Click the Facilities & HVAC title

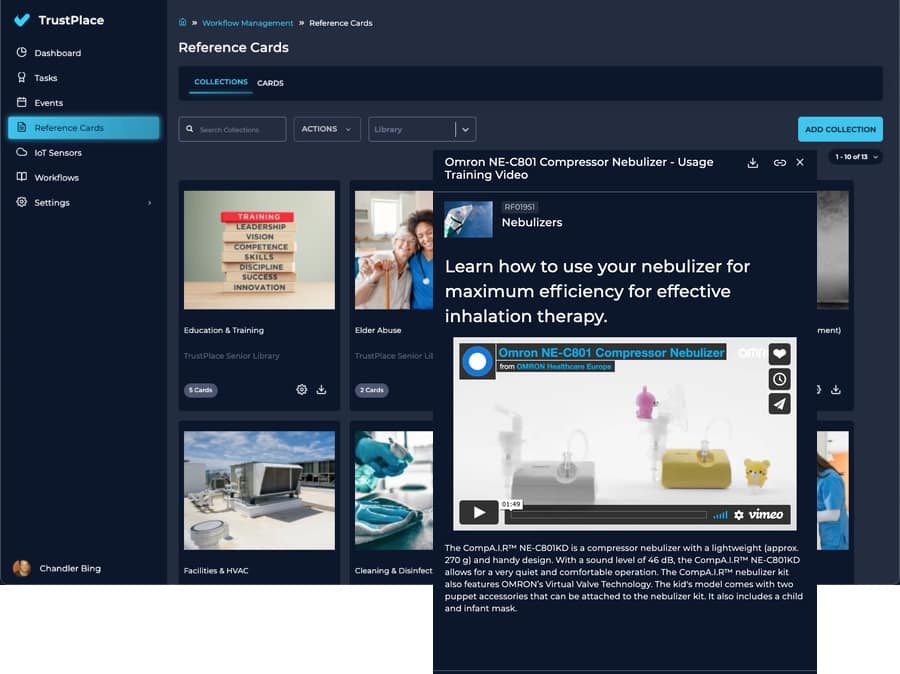pyautogui.click(x=216, y=571)
